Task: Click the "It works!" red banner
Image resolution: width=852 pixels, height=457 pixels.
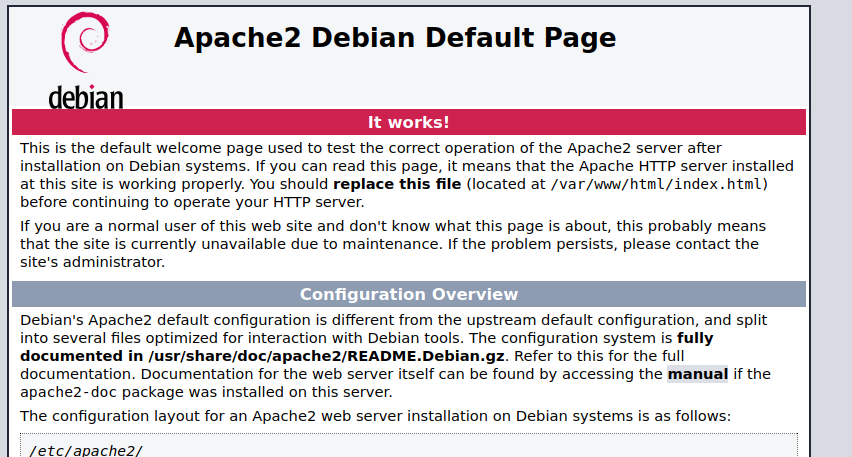Action: [x=409, y=122]
